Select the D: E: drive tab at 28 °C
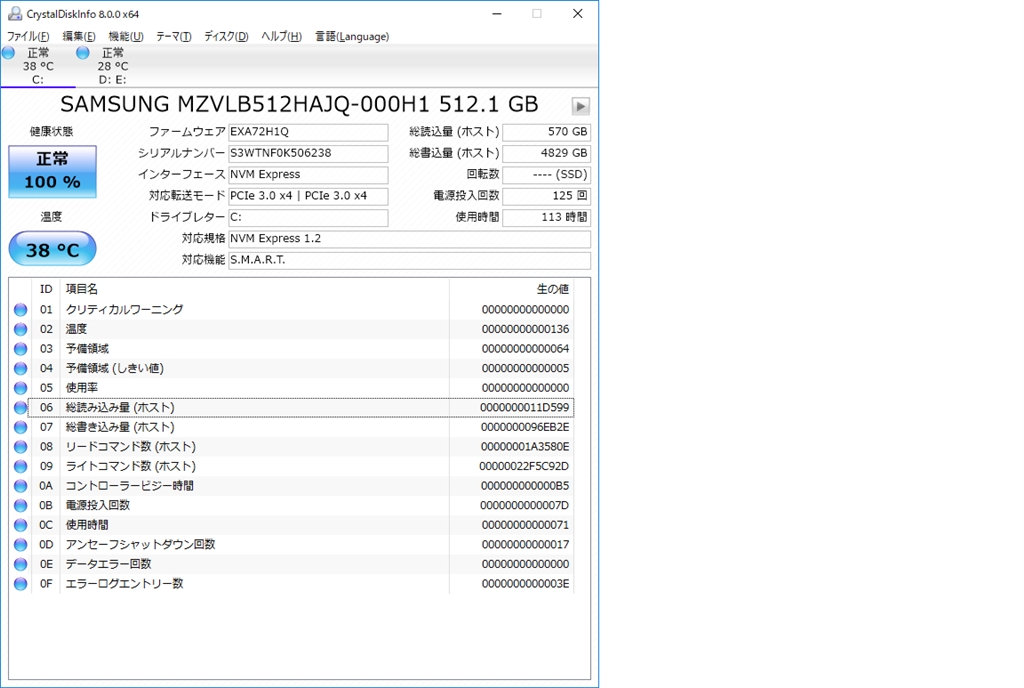The height and width of the screenshot is (688, 1024). (112, 66)
